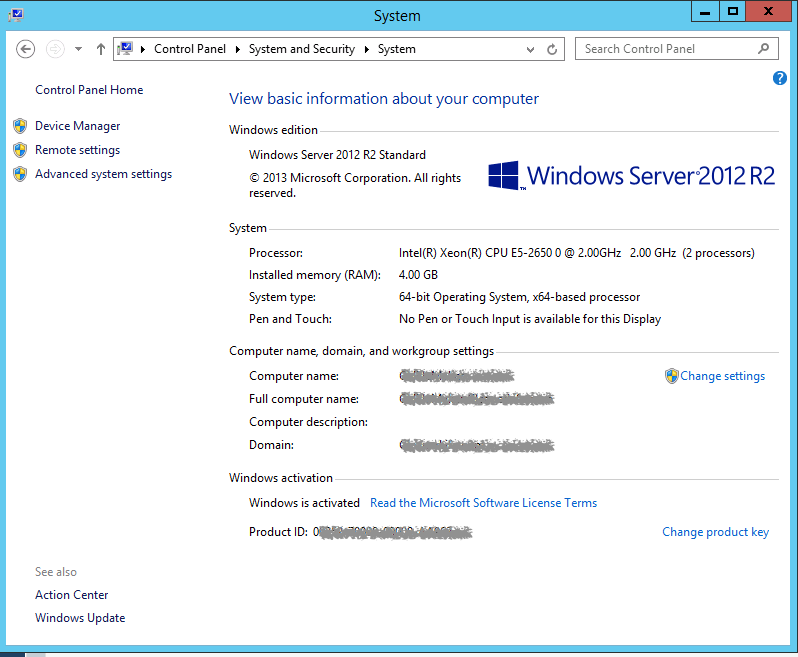This screenshot has width=798, height=657.
Task: Expand the arrow after System and Security
Action: coord(366,49)
